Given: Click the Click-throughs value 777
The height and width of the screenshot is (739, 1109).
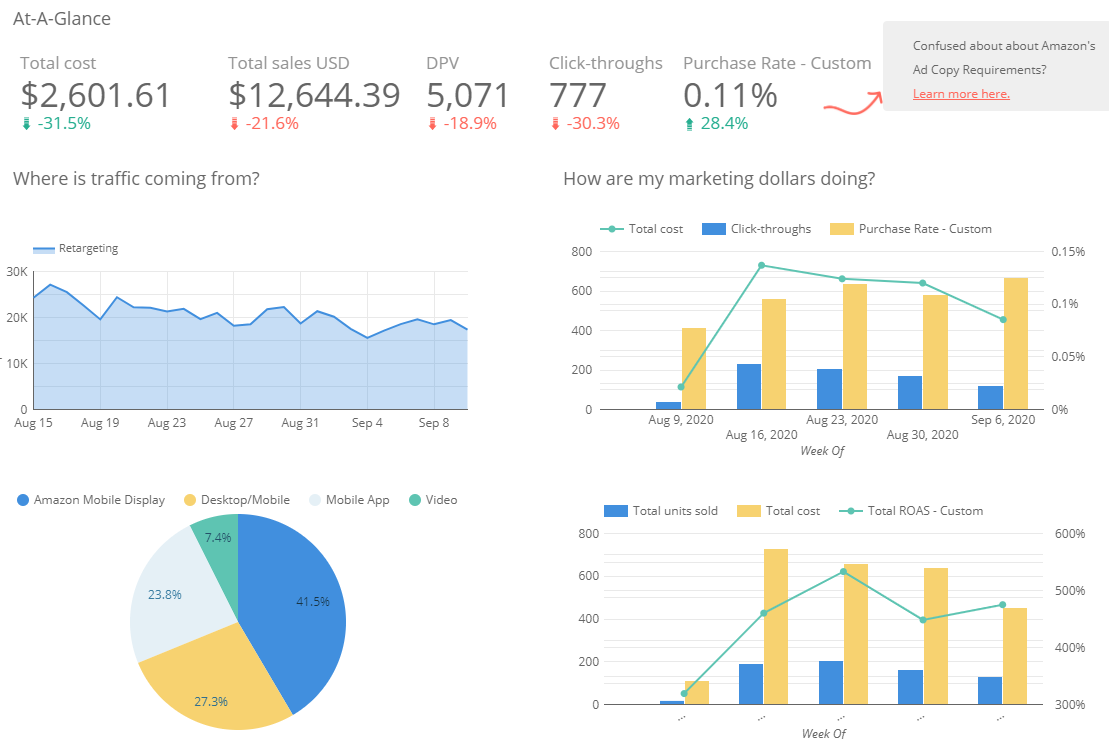Looking at the screenshot, I should pos(578,95).
